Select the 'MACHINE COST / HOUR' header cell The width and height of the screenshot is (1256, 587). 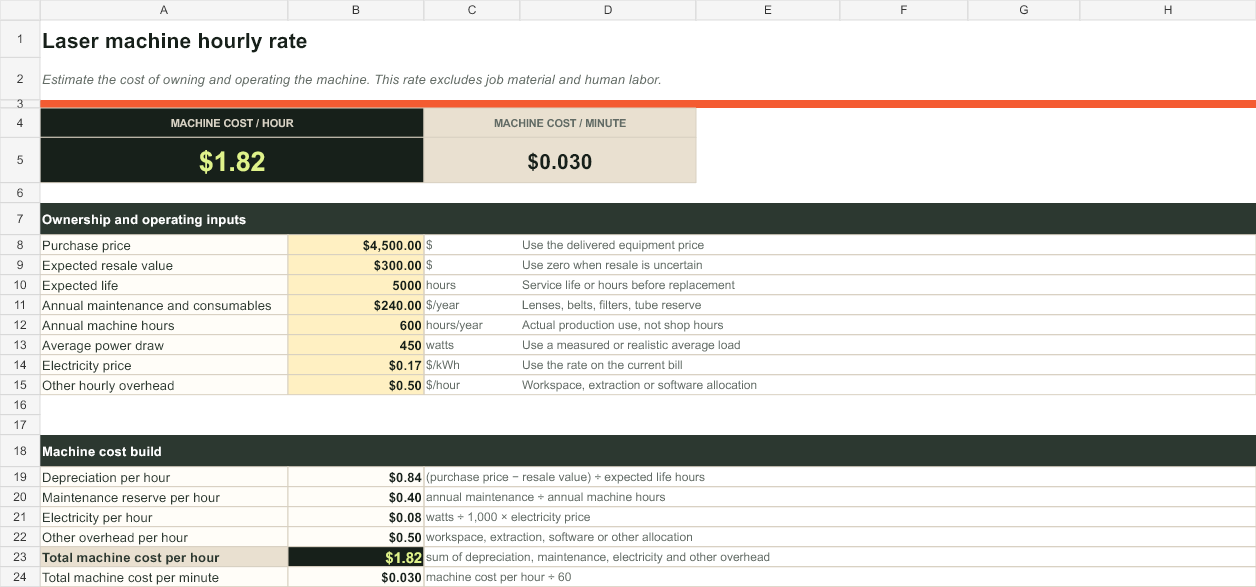point(232,123)
